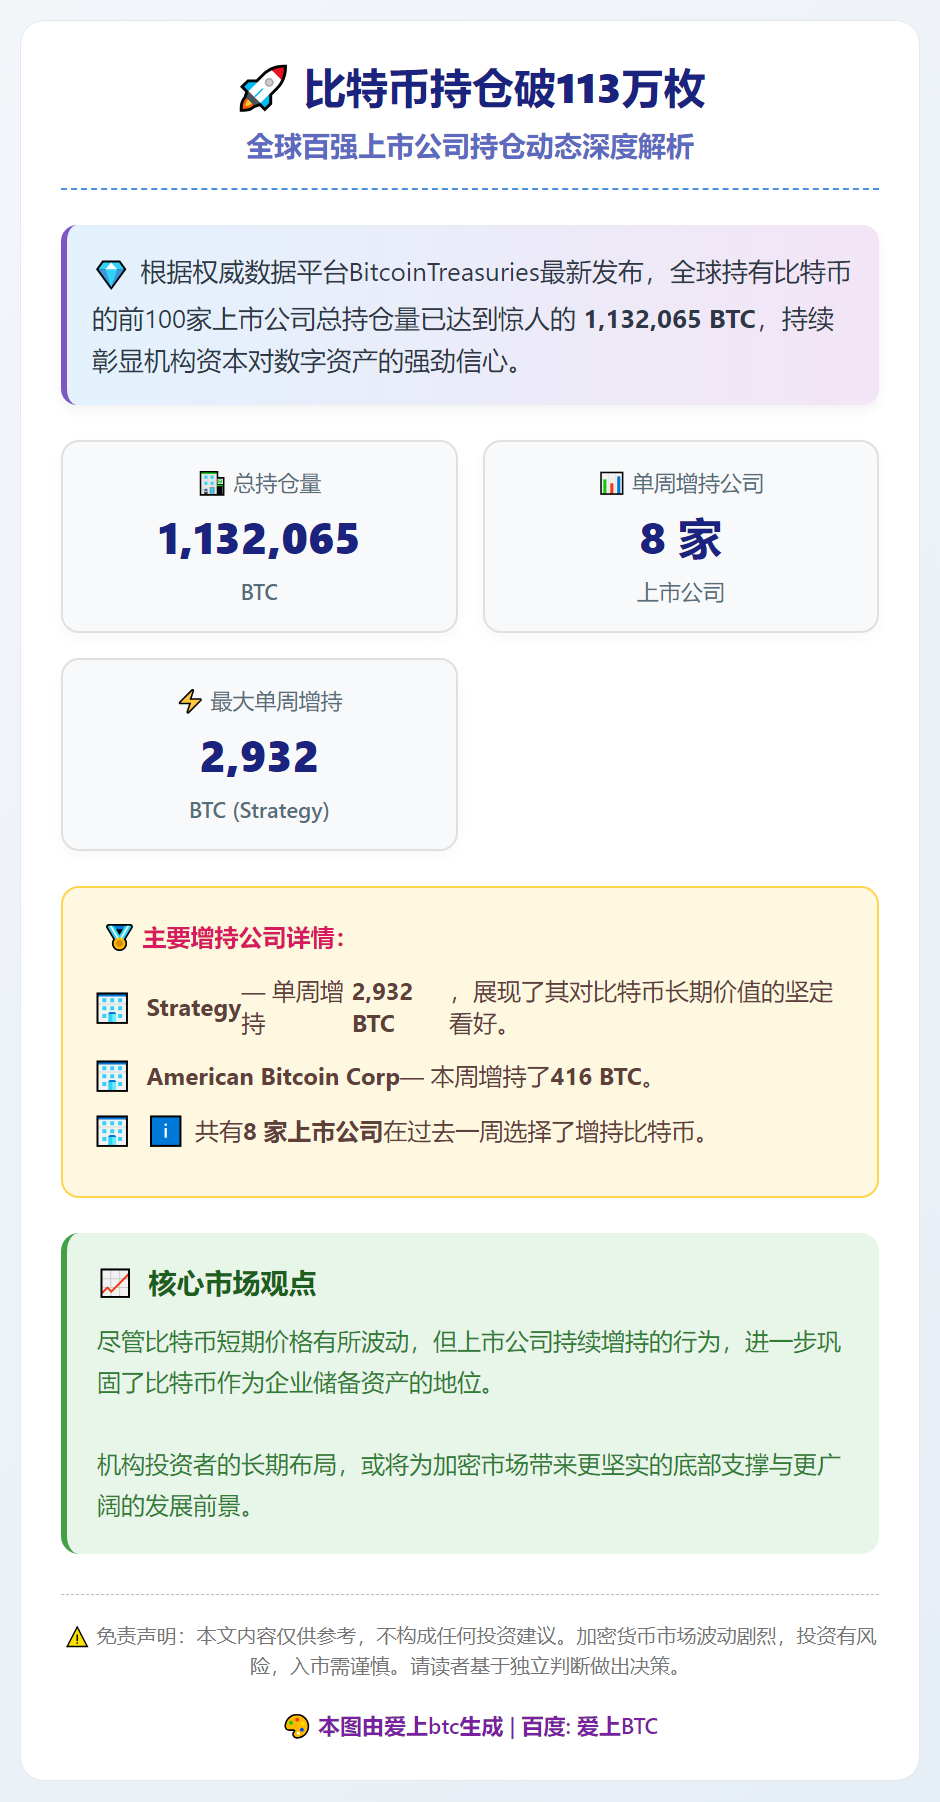Click the diamond icon in intro paragraph
Viewport: 940px width, 1802px height.
pos(111,274)
